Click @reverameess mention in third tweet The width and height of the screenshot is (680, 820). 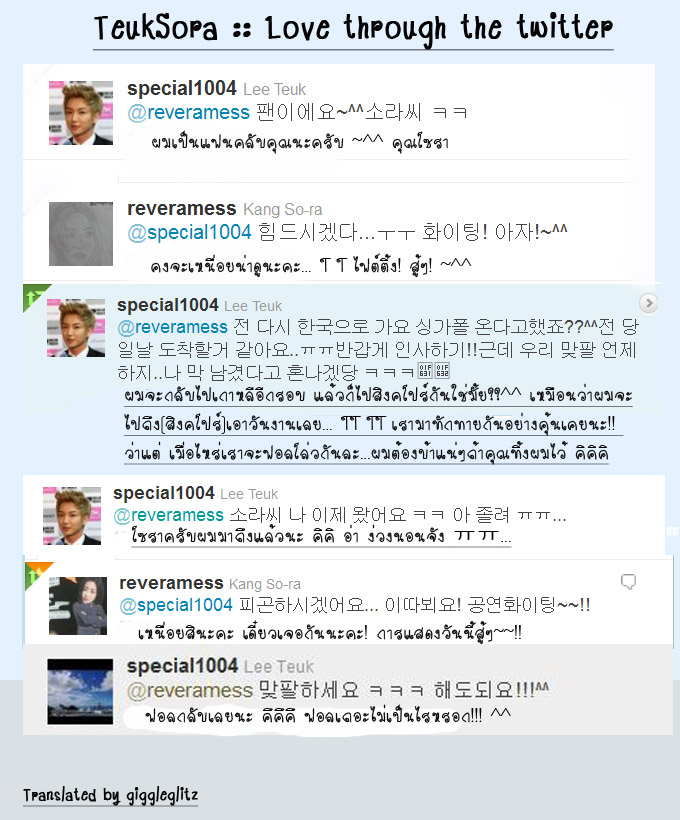pos(173,327)
